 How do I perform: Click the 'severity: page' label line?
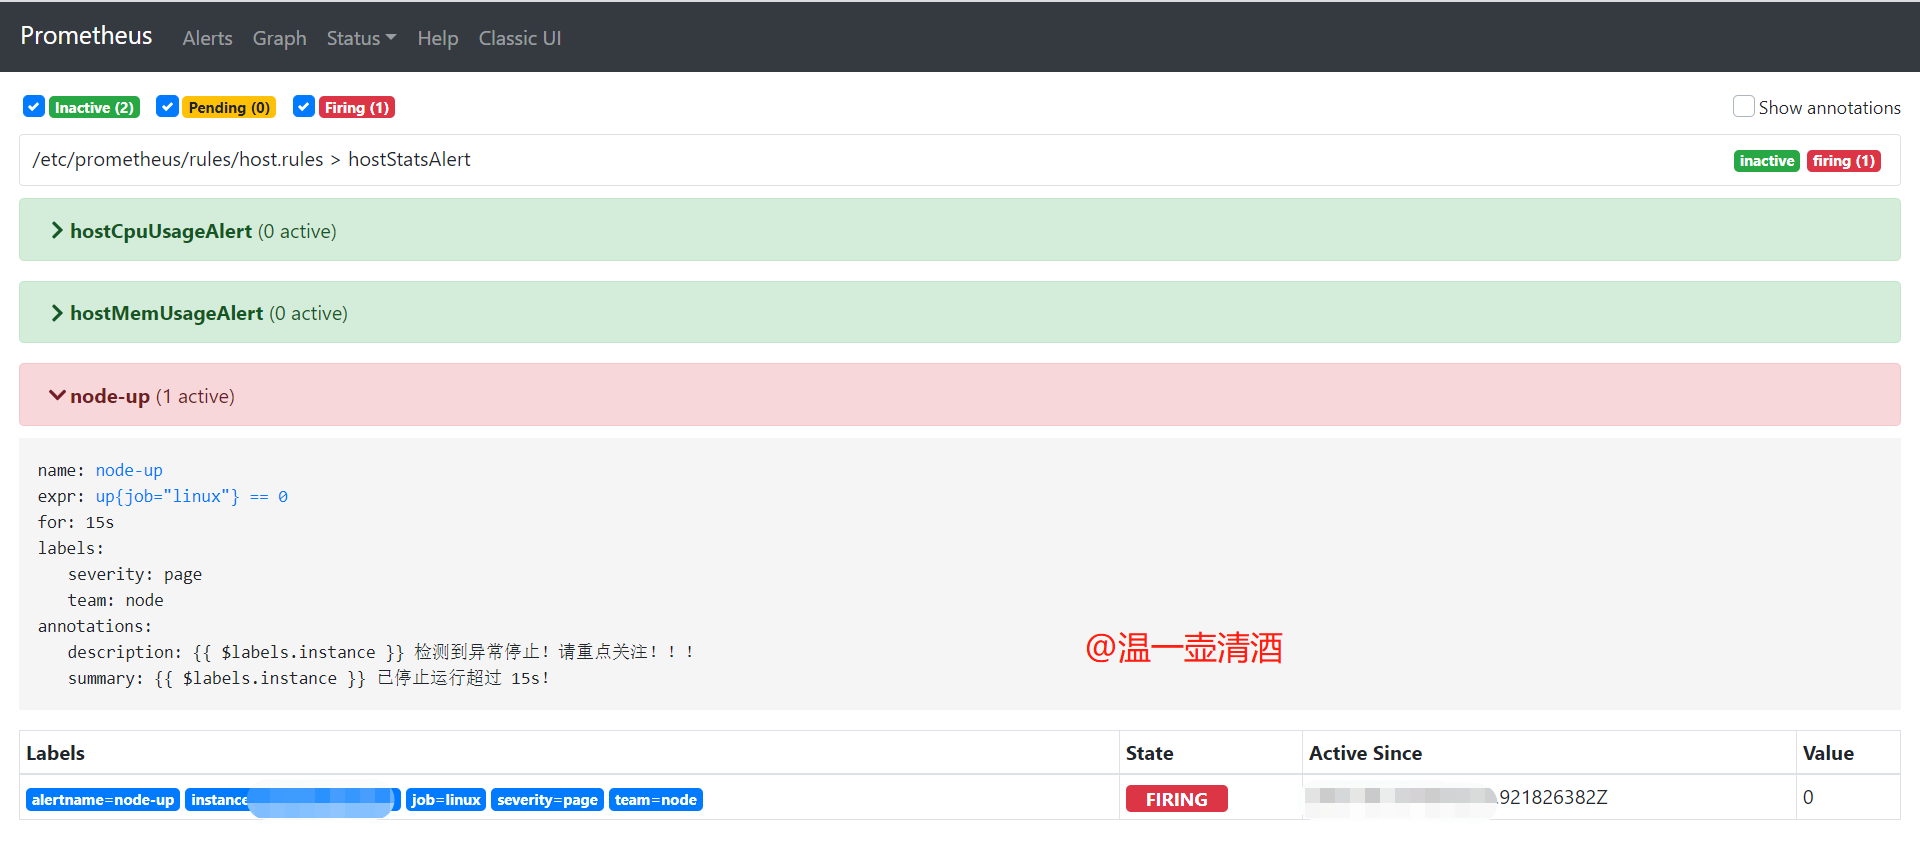click(135, 574)
